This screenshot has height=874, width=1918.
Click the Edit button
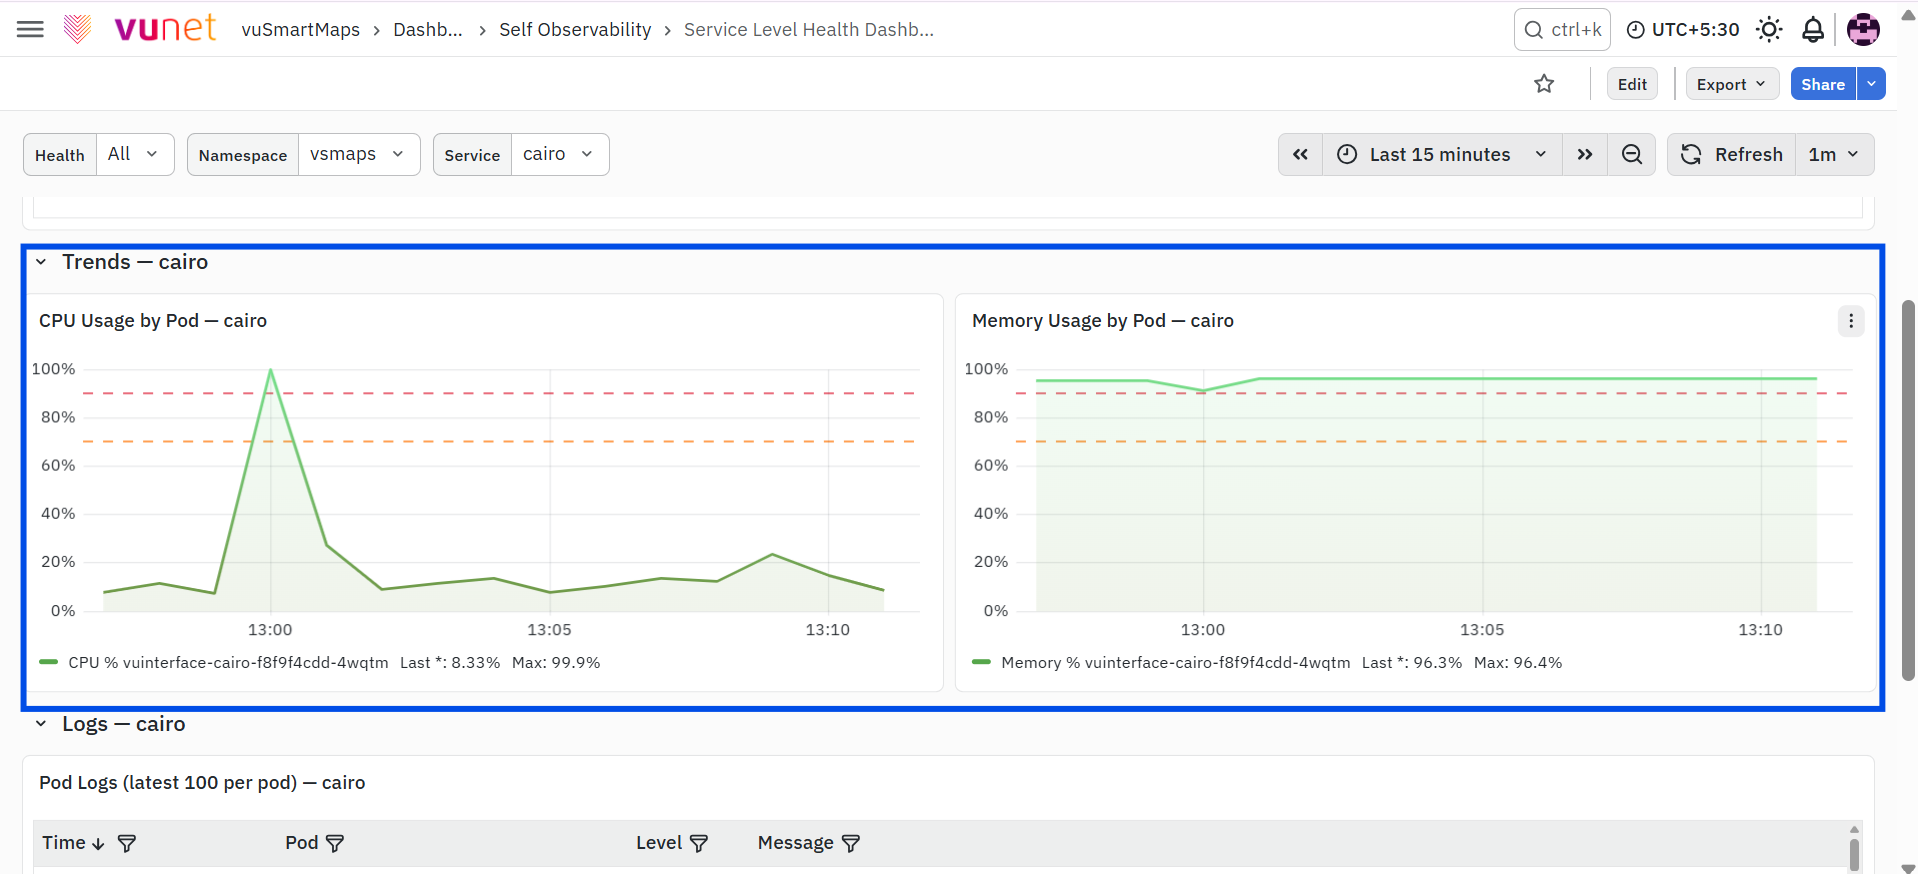(x=1632, y=84)
